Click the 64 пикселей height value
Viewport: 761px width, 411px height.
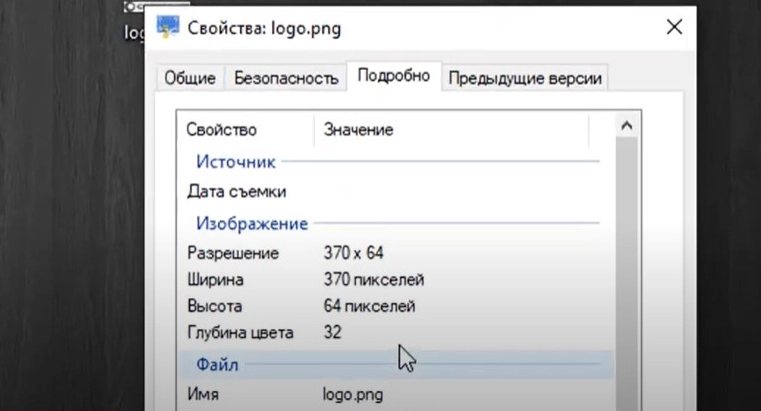coord(369,306)
